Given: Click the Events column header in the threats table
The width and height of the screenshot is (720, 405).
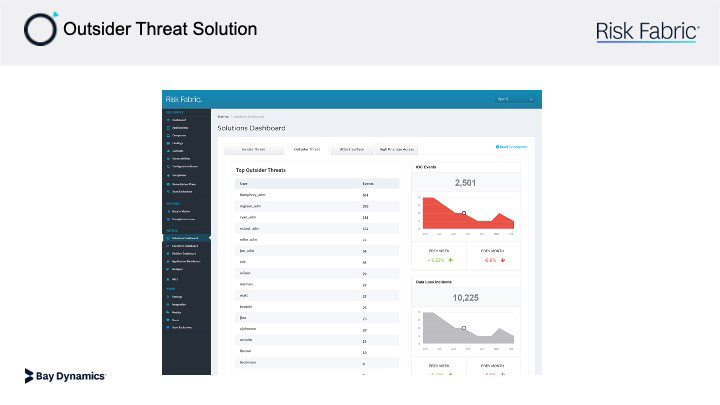Looking at the screenshot, I should pos(368,184).
